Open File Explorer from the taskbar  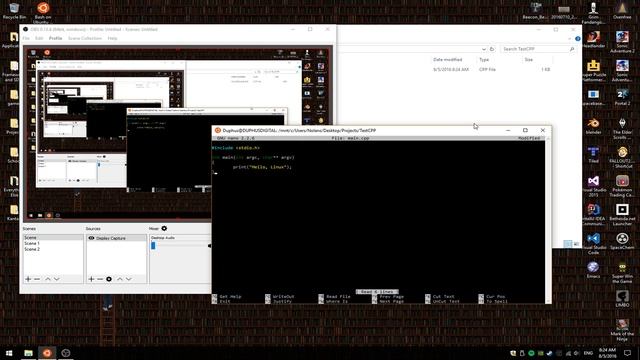tap(28, 353)
